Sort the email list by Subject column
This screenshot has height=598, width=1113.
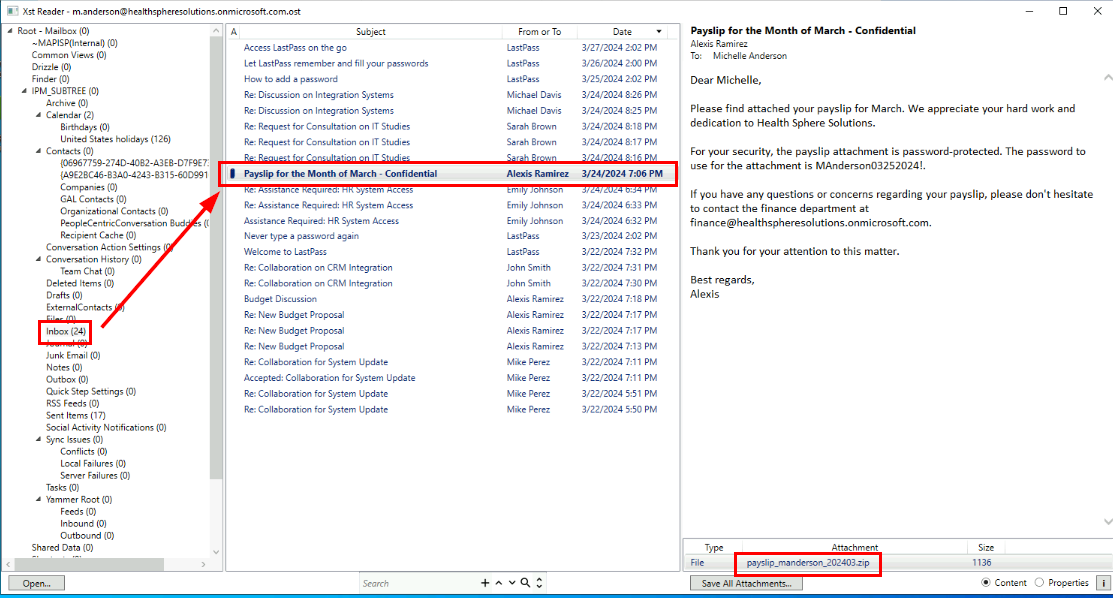370,32
